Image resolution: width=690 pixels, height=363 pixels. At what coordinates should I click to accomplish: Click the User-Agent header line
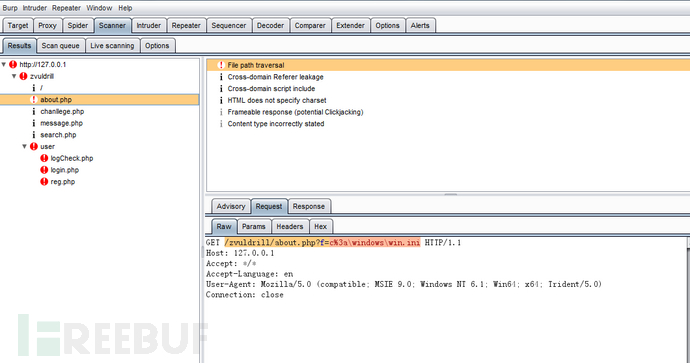click(404, 284)
